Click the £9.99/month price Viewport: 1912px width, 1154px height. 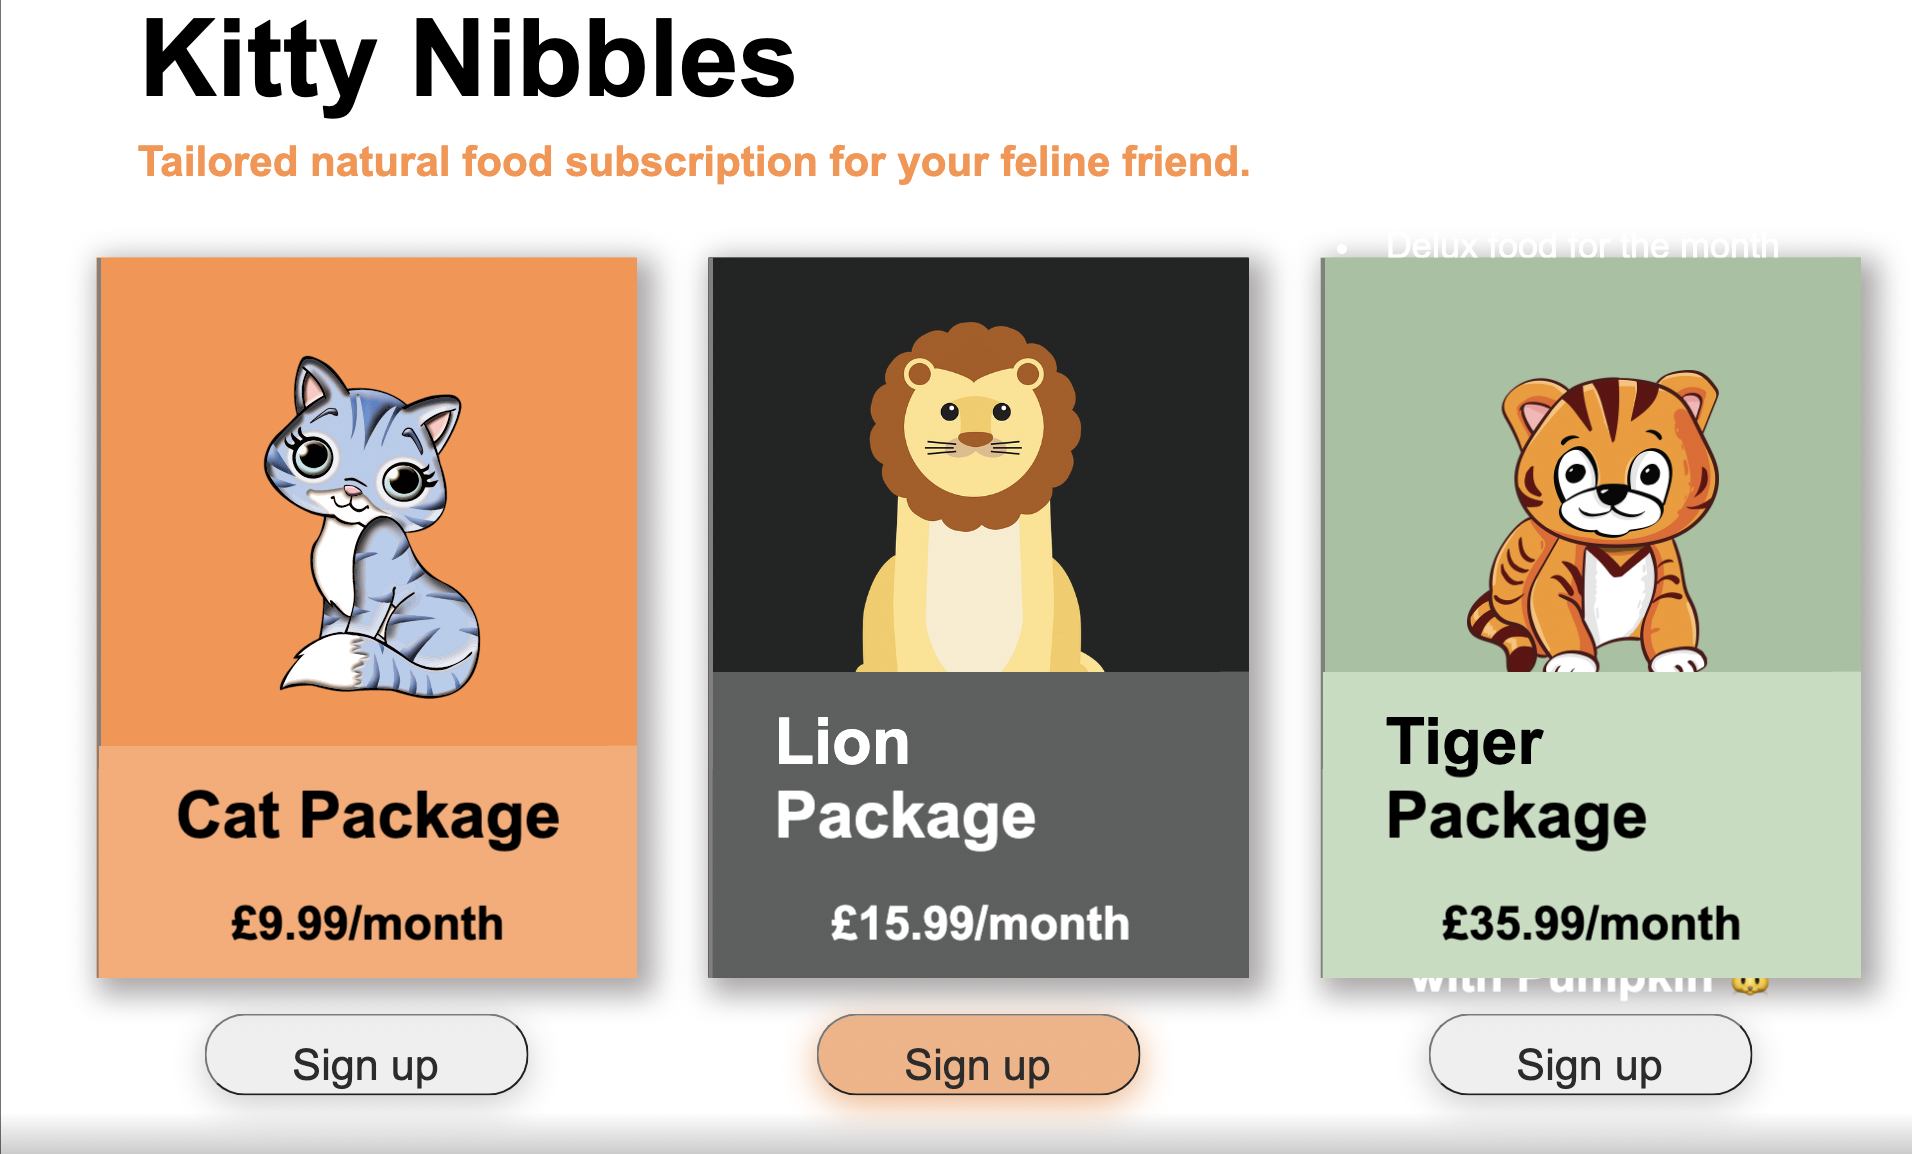coord(367,923)
